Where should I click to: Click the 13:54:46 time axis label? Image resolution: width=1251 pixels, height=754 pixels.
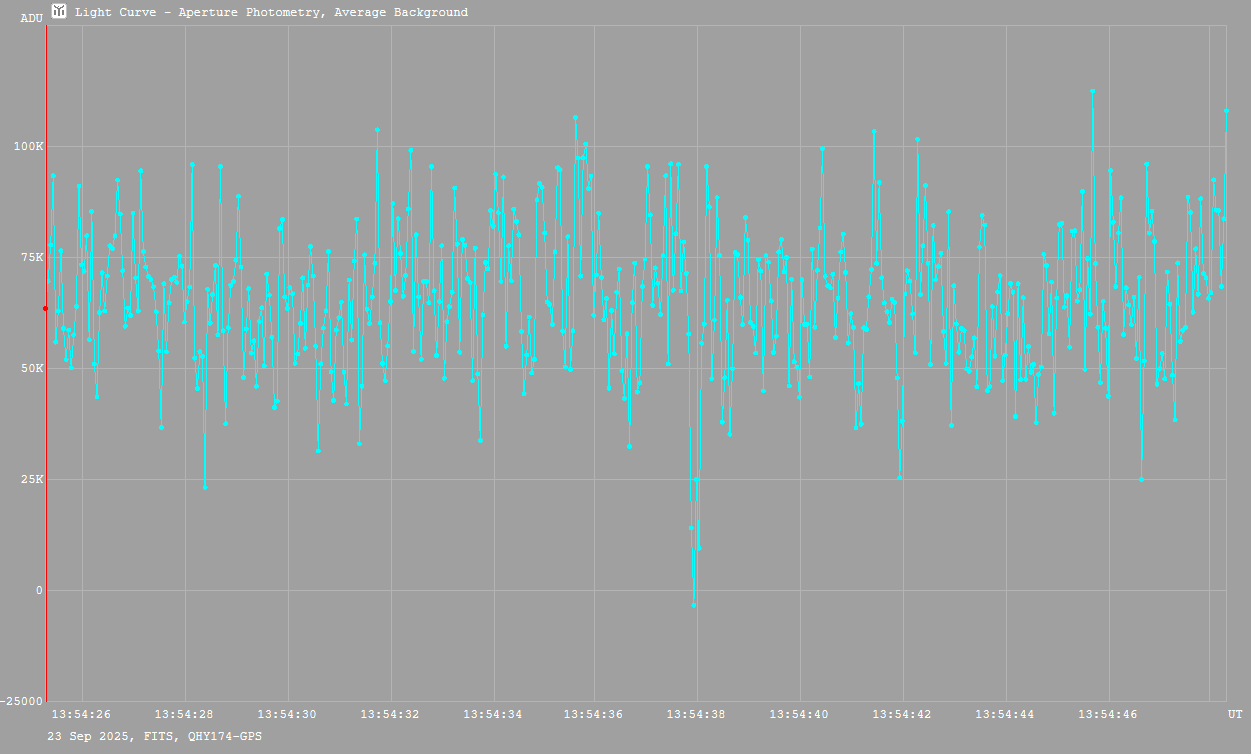(1108, 715)
